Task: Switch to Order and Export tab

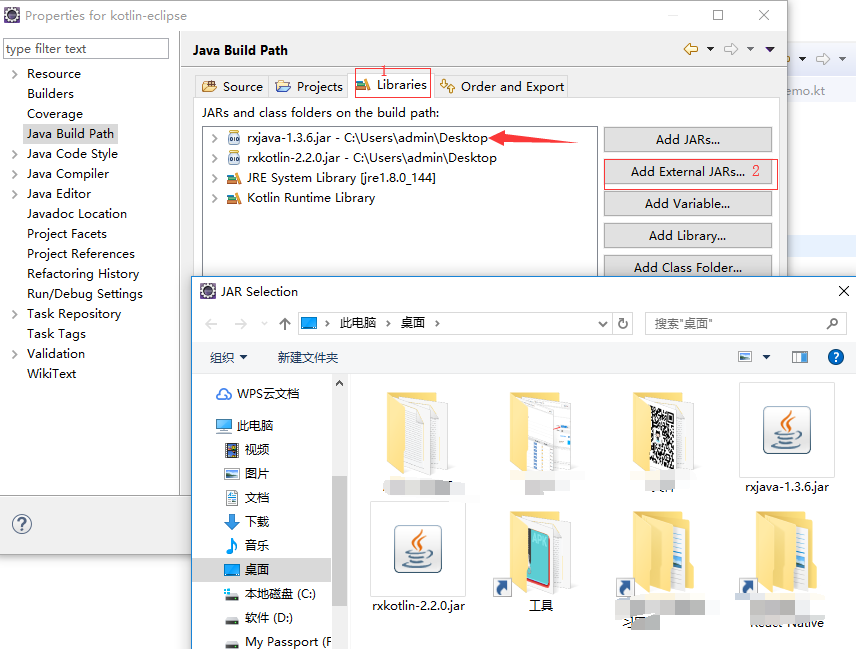Action: coord(502,86)
